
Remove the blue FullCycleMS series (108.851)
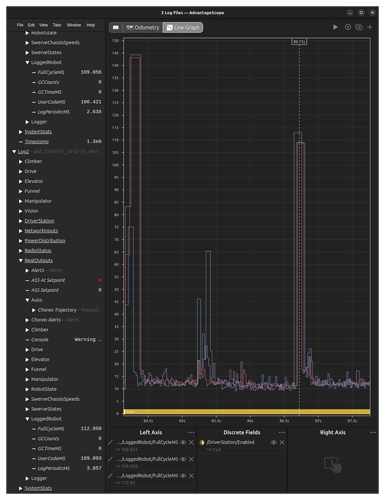pyautogui.click(x=191, y=442)
